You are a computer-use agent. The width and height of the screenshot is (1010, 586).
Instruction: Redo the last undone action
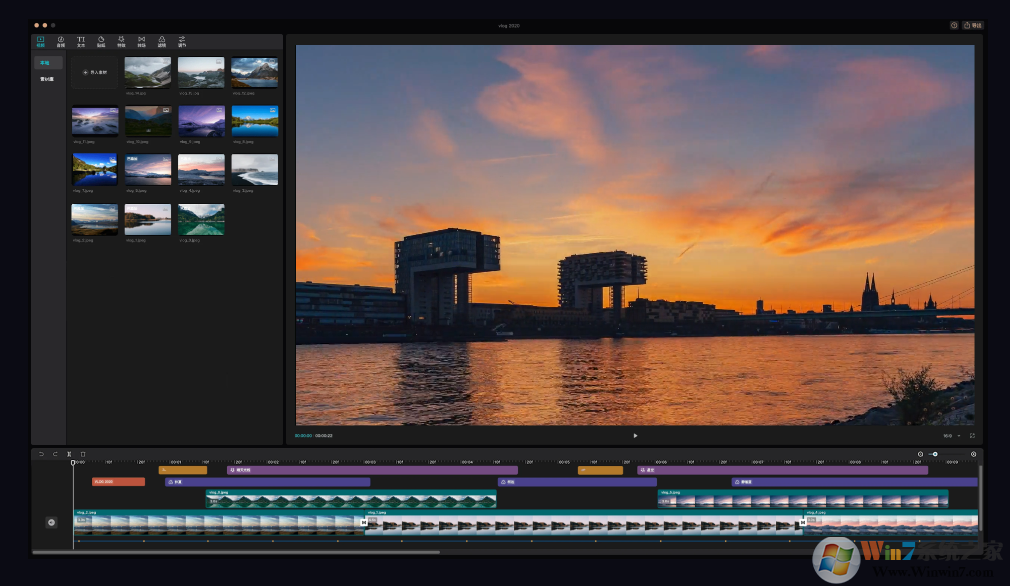click(55, 454)
